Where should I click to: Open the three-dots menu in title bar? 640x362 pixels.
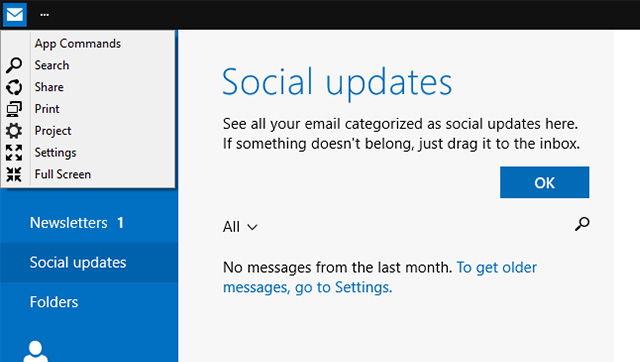(x=44, y=15)
